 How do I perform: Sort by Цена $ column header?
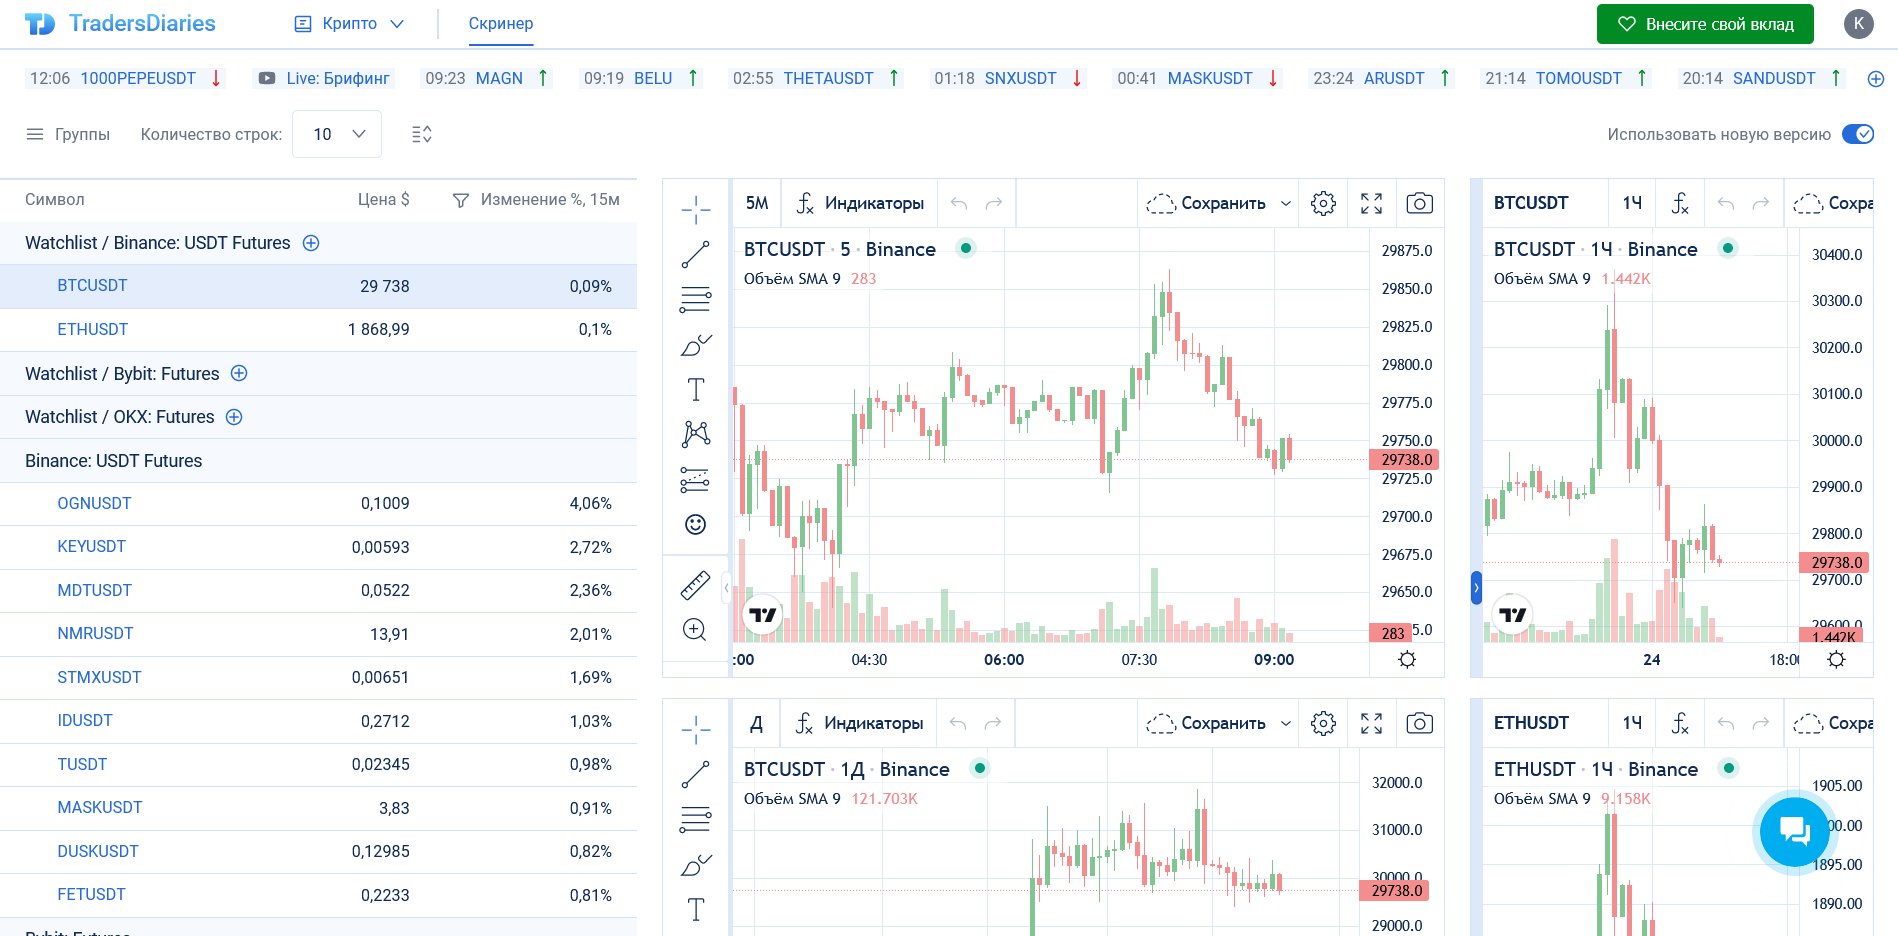[384, 200]
